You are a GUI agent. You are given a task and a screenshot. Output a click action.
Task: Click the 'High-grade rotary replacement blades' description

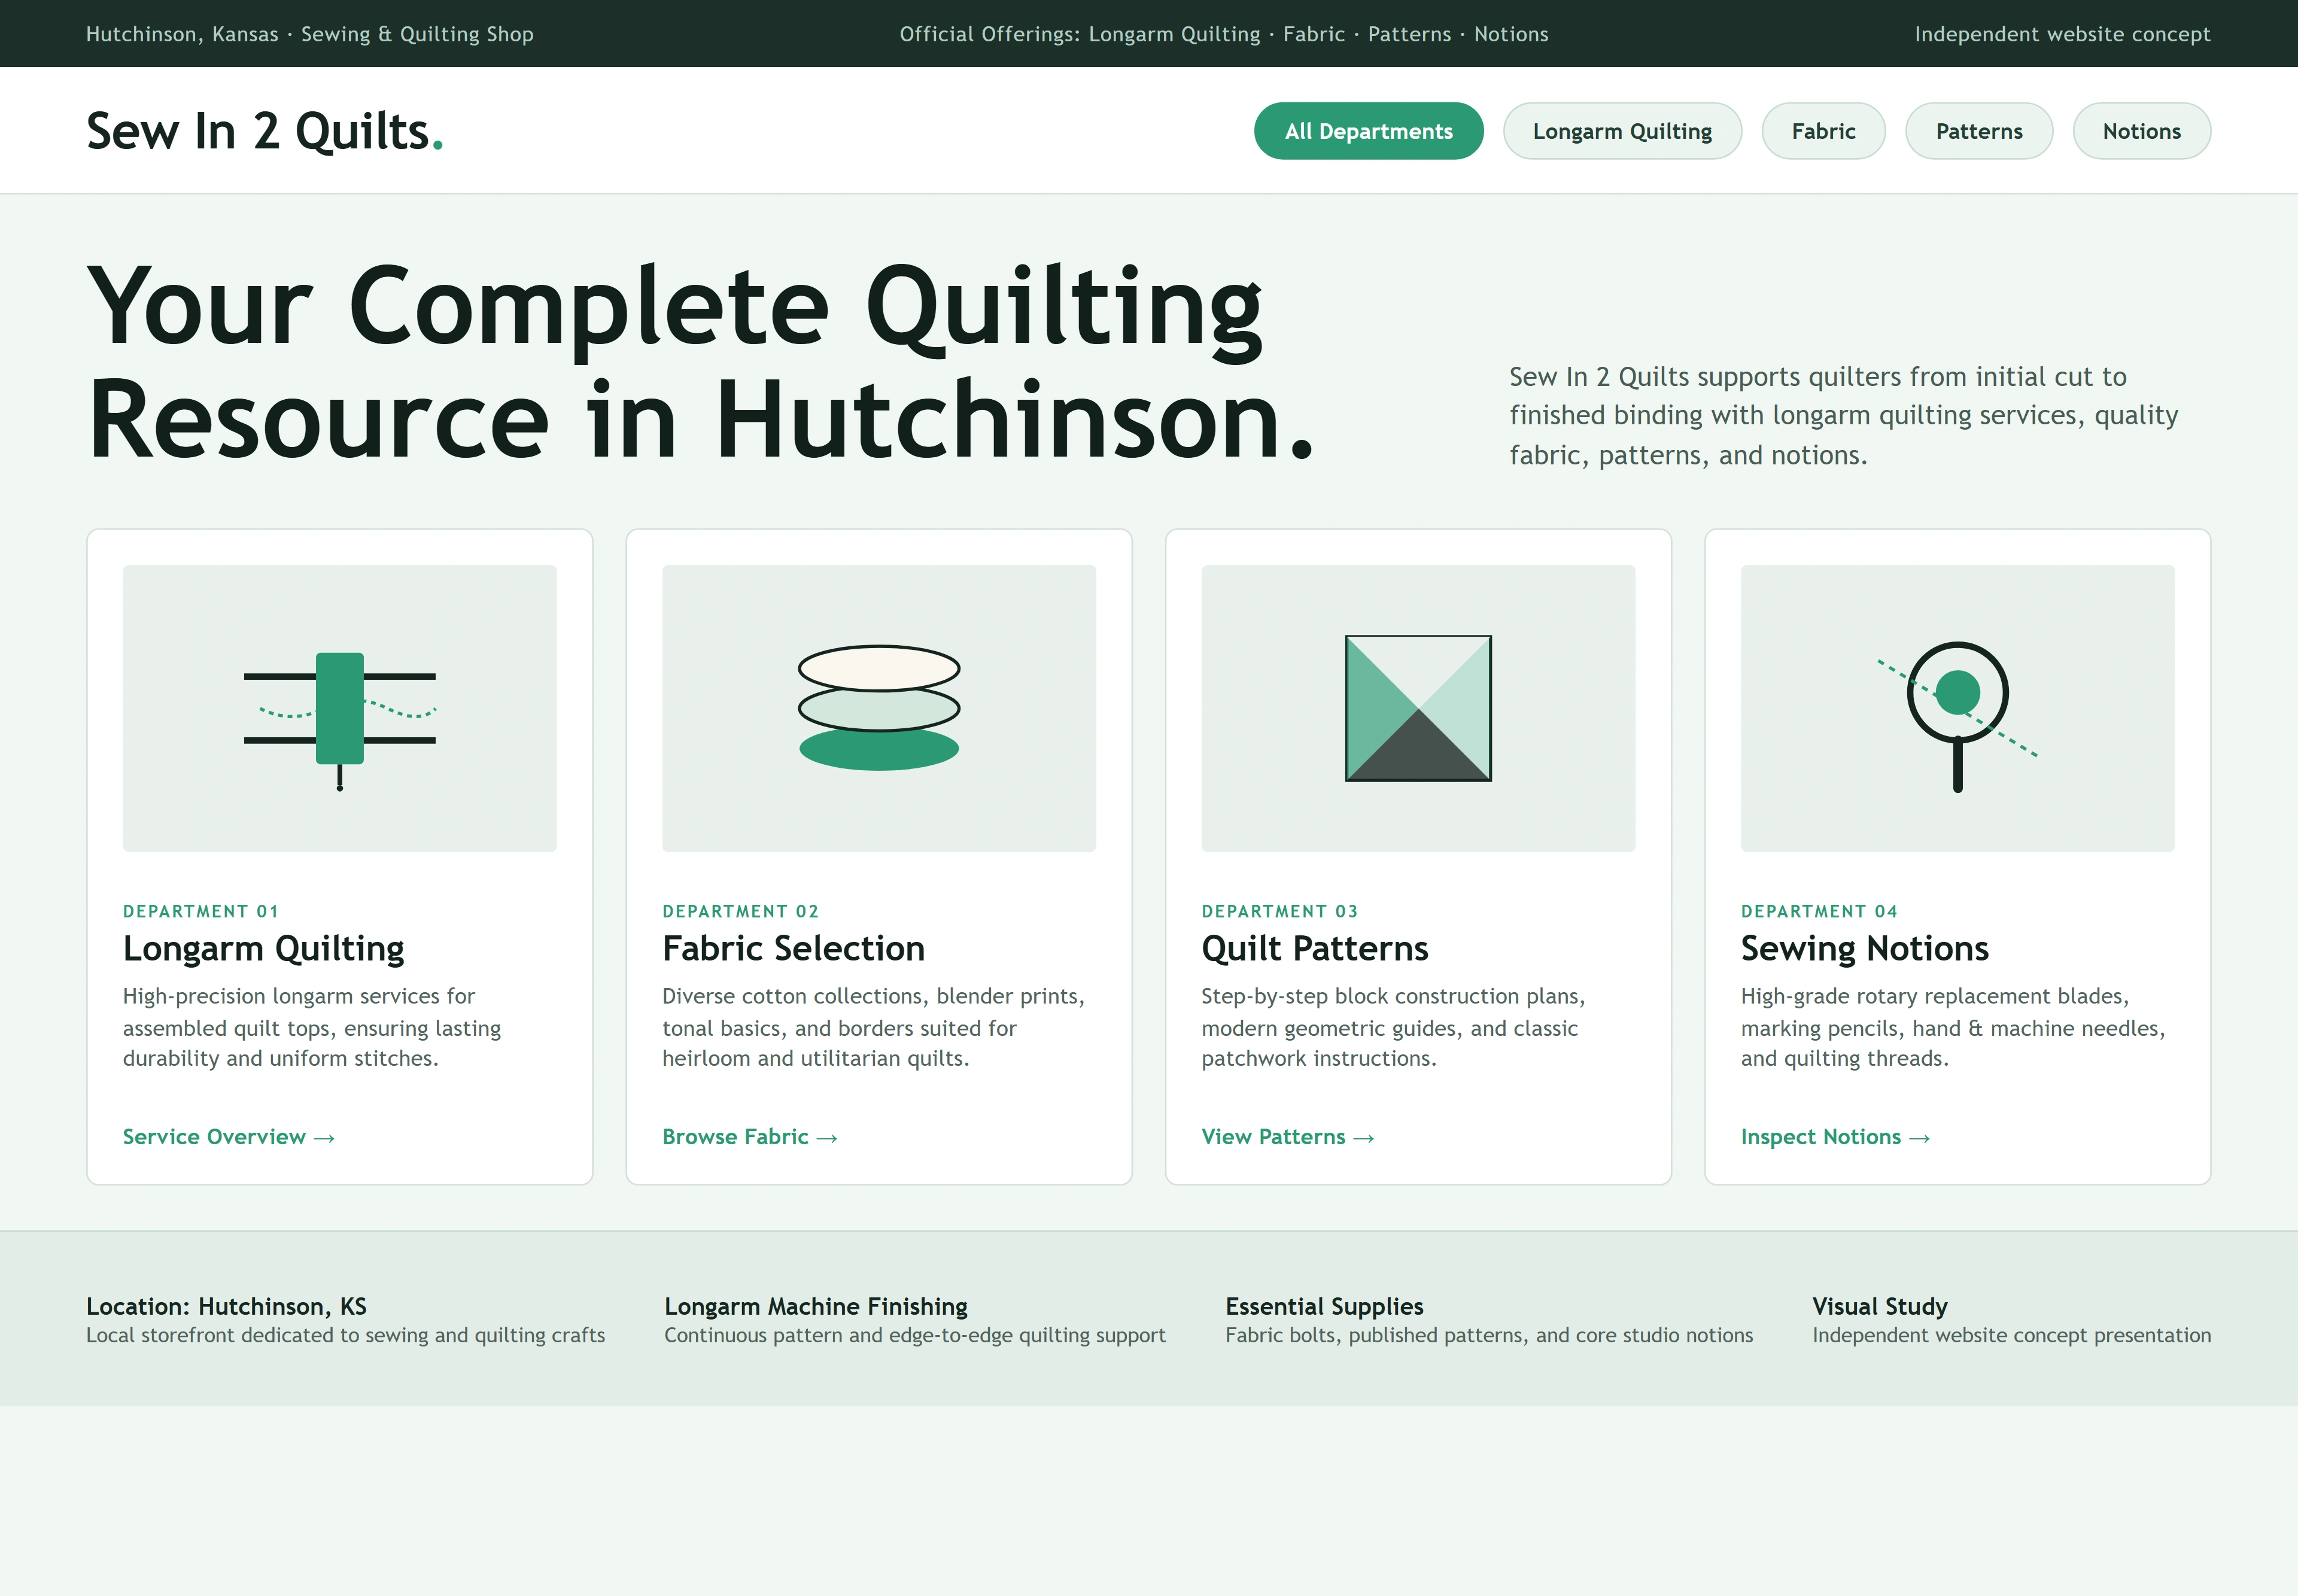tap(1952, 1027)
